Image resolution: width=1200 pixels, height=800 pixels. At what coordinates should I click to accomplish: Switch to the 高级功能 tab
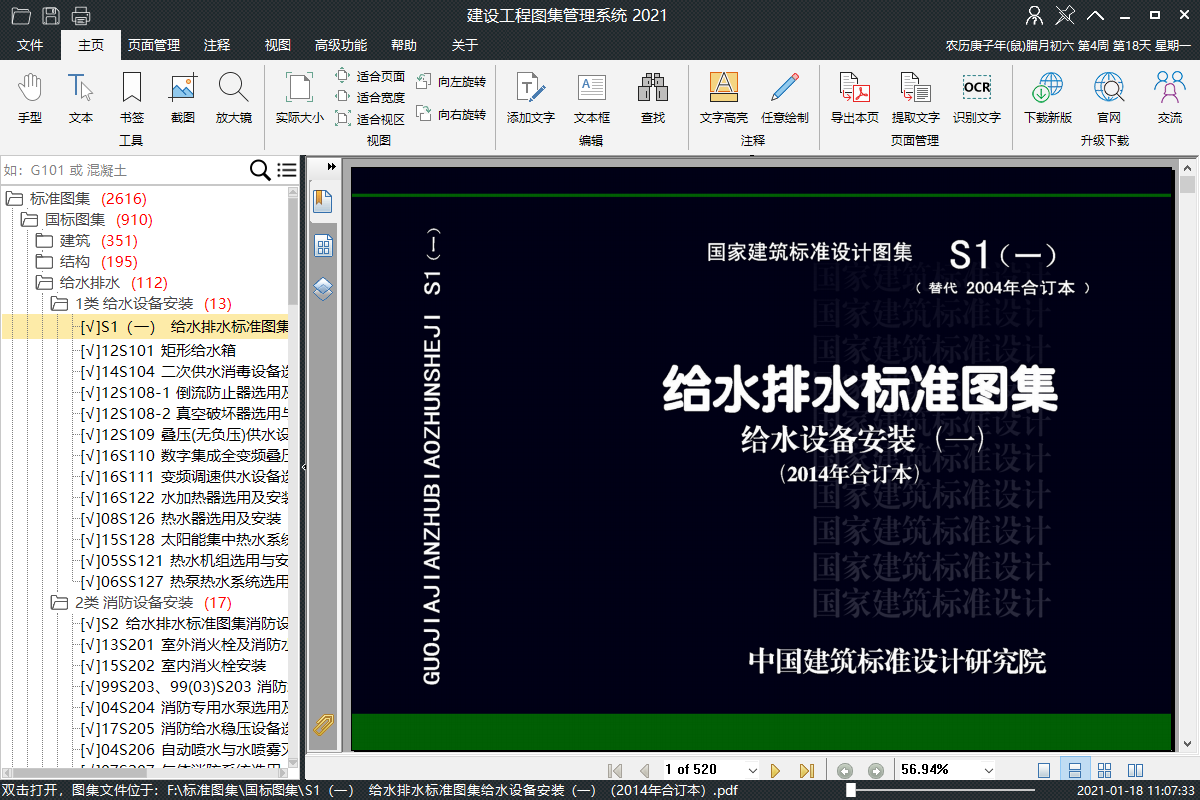(x=341, y=45)
